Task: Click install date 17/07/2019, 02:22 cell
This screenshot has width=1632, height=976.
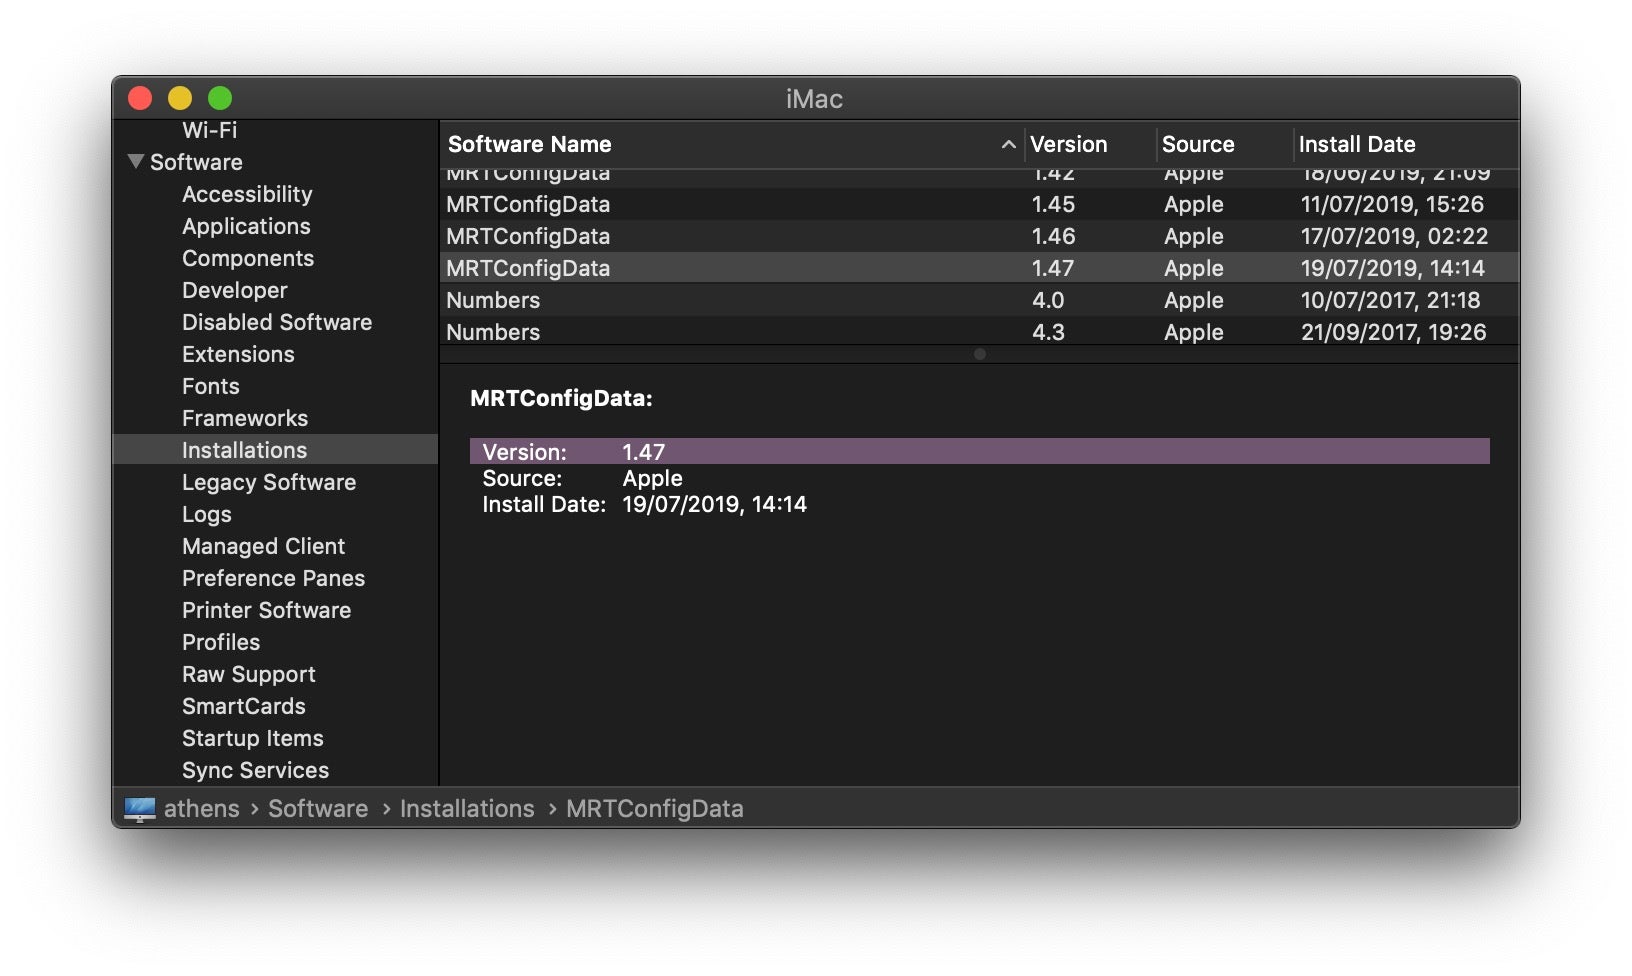Action: (1394, 236)
